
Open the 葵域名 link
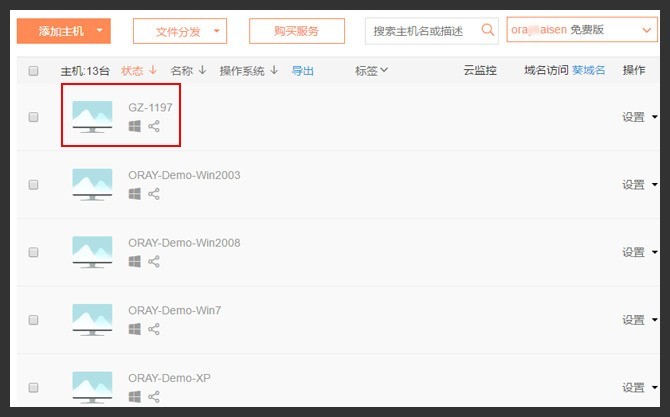588,70
